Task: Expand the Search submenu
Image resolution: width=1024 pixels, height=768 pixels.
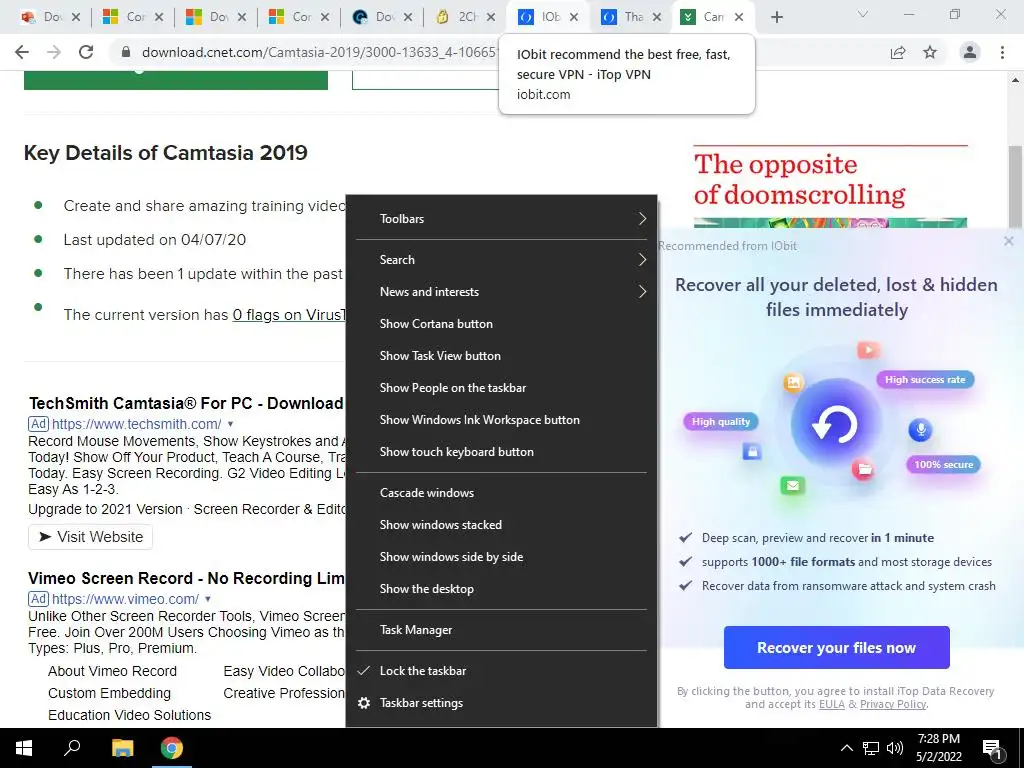Action: click(x=502, y=260)
